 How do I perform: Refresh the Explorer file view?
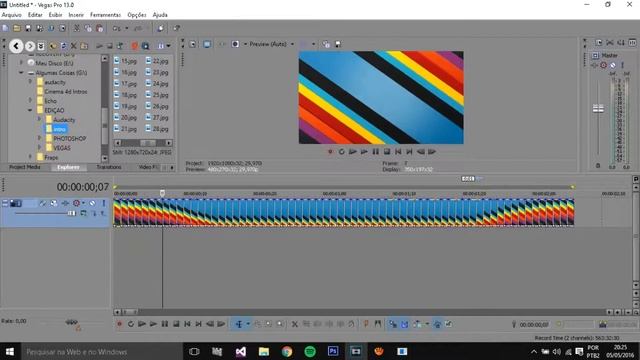point(63,46)
